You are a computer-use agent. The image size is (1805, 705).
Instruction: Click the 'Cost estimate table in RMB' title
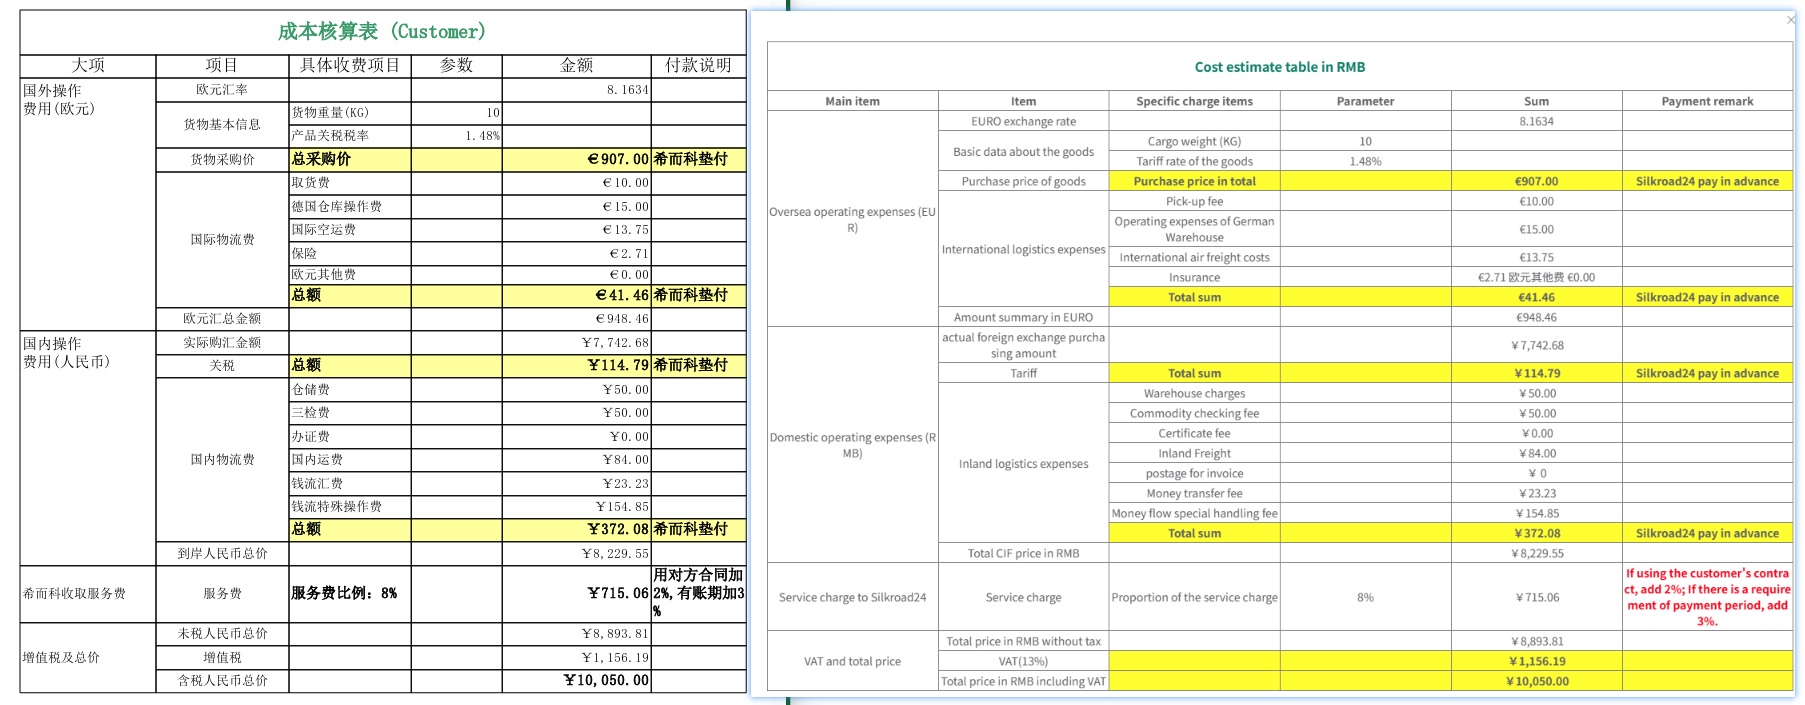point(1279,67)
